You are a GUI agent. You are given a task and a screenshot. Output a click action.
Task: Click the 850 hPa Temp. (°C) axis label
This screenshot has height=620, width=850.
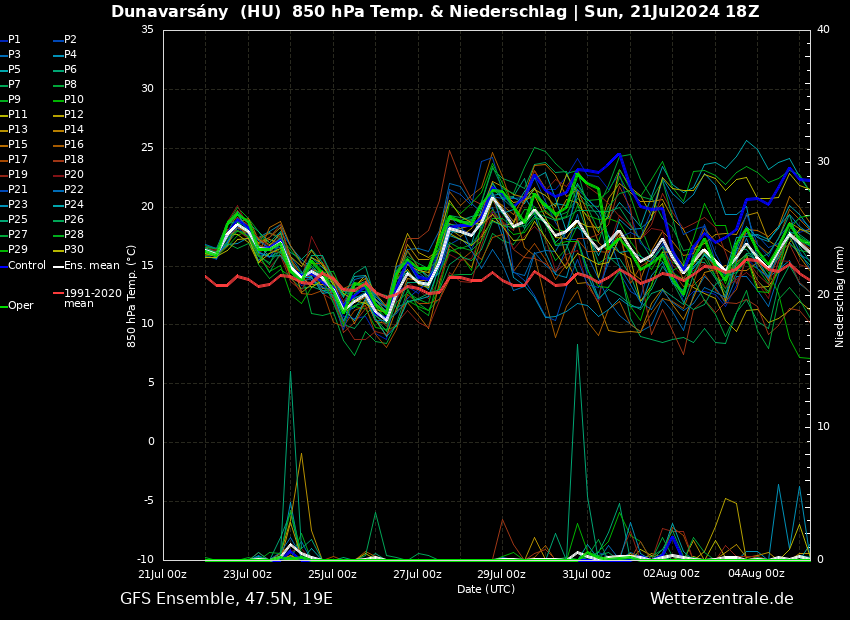coord(132,296)
